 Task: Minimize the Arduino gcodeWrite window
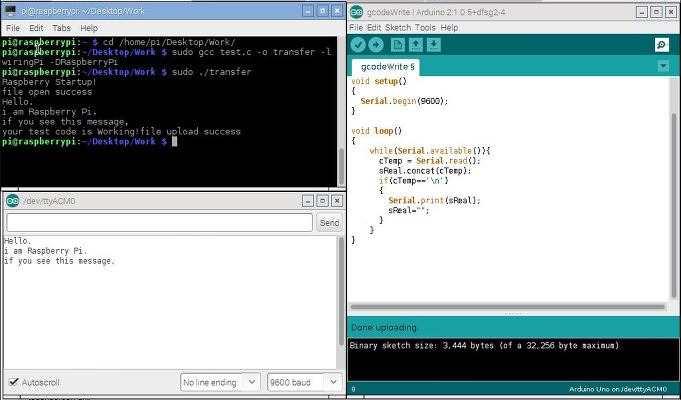642,12
